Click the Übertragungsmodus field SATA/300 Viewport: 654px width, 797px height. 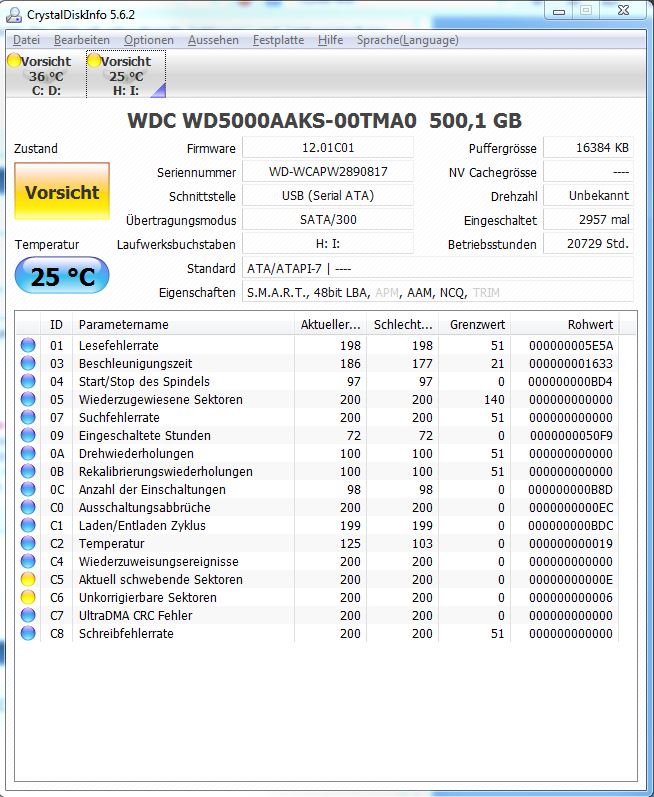328,220
